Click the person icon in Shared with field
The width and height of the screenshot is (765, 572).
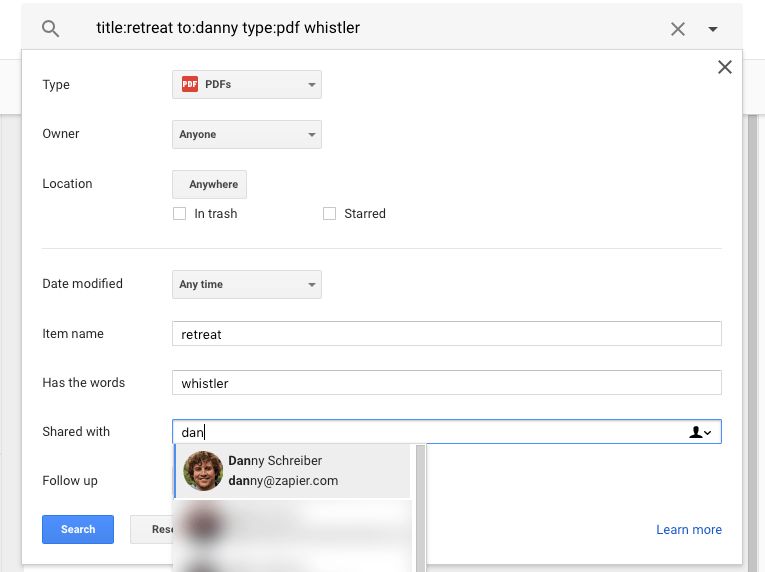tap(700, 432)
